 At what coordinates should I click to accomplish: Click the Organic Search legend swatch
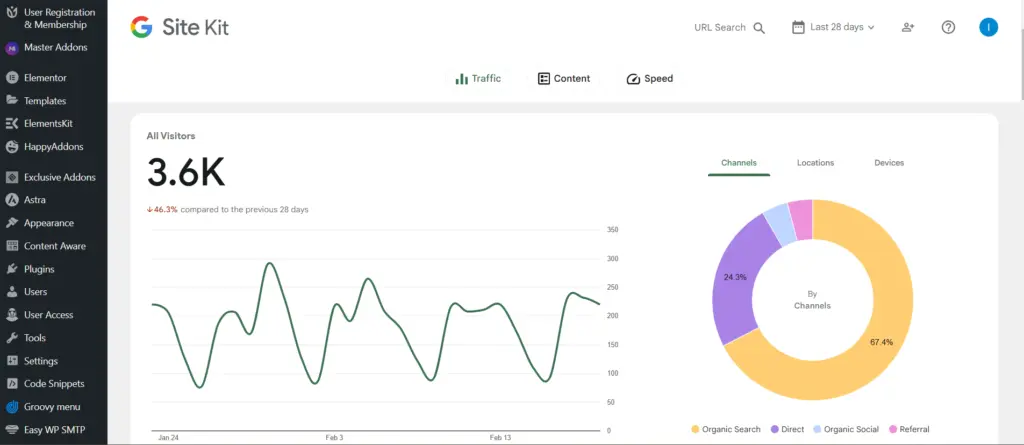(696, 429)
